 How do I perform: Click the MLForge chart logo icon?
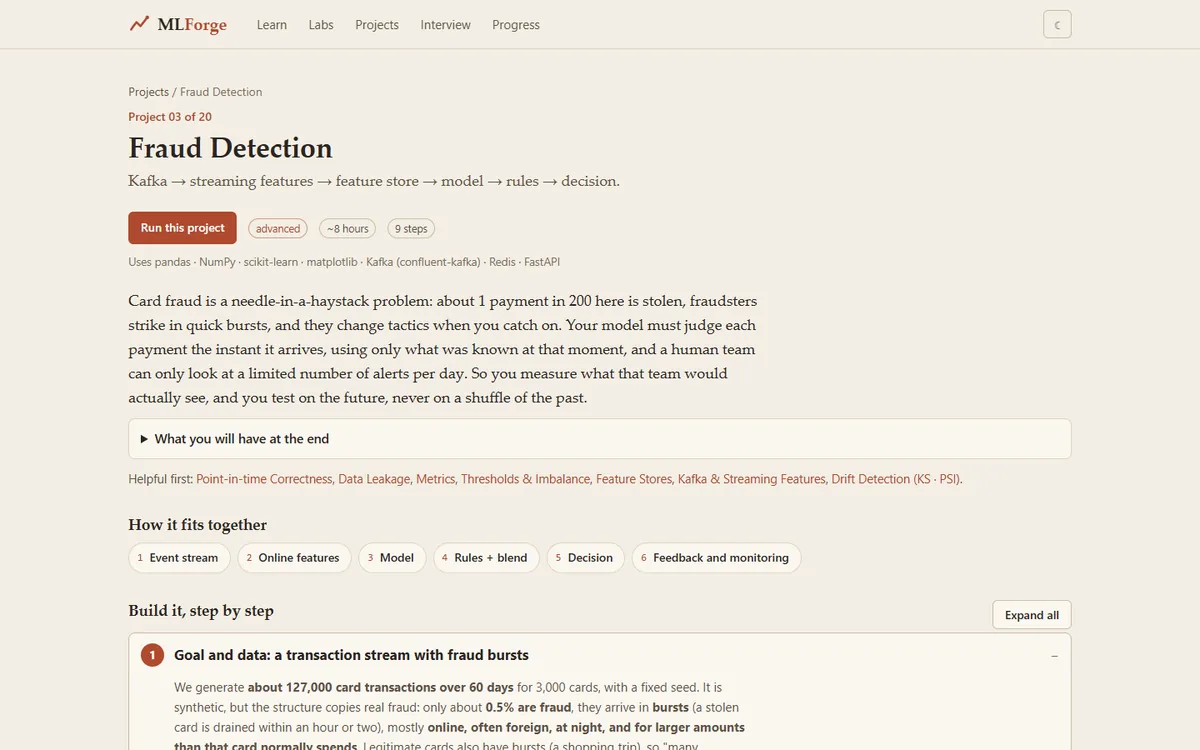(139, 24)
